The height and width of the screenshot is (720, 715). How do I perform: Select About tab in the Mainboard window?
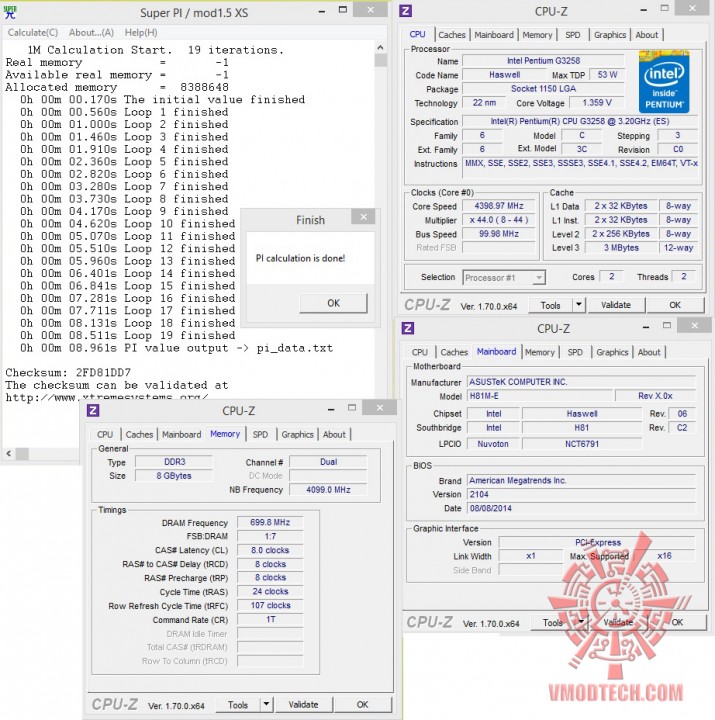tap(649, 352)
